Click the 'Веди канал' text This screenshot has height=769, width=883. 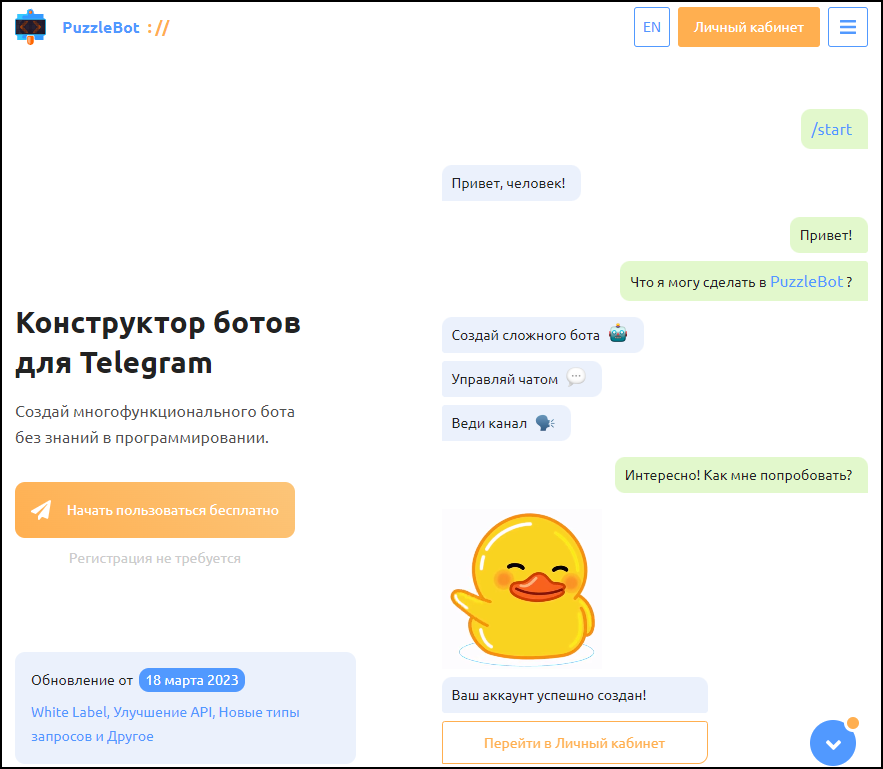[x=489, y=423]
